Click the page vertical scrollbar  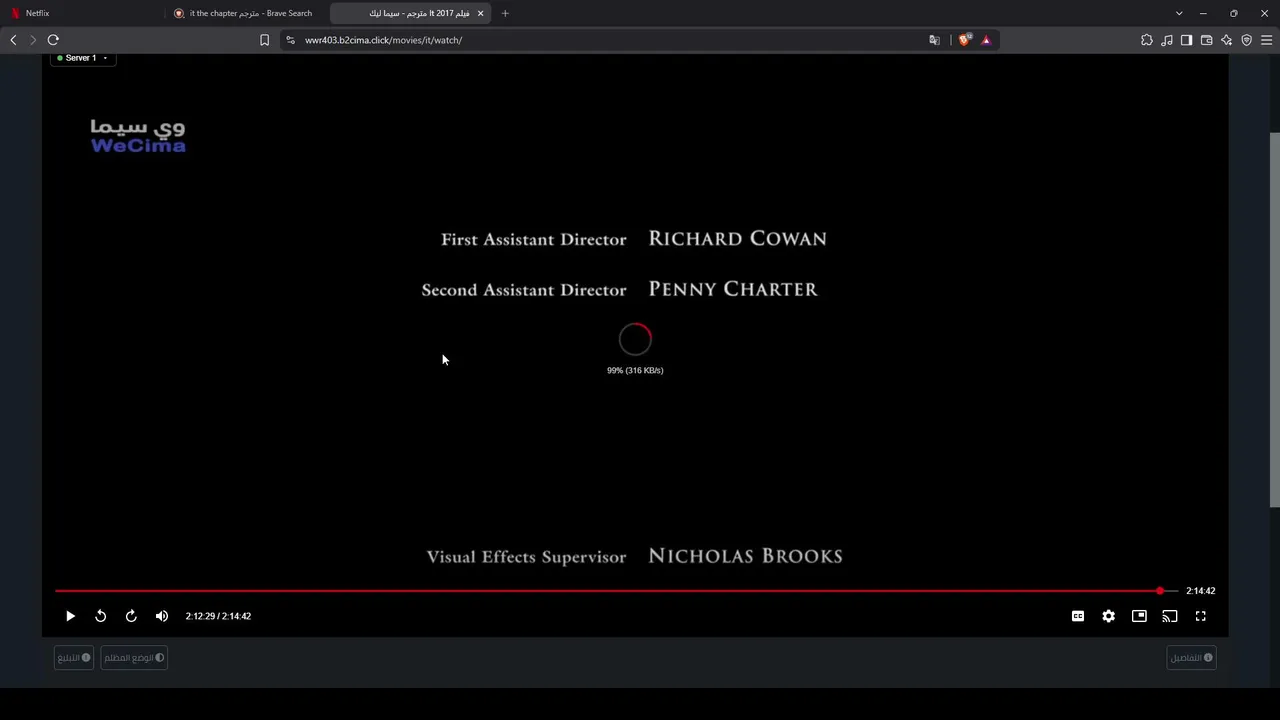[x=1274, y=320]
